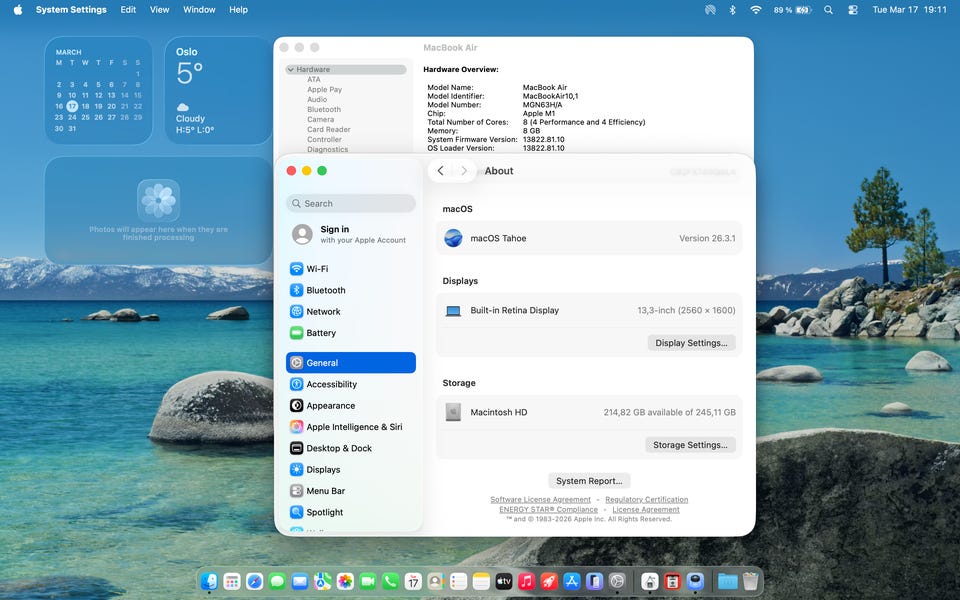
Task: Collapse the Hardware tree in System Information
Action: [x=291, y=70]
